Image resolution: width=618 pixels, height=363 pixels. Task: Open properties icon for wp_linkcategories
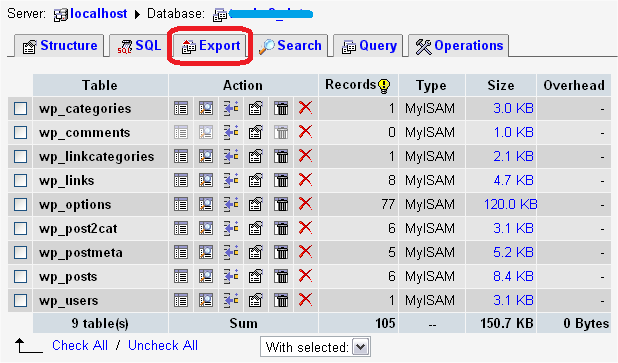[x=255, y=156]
